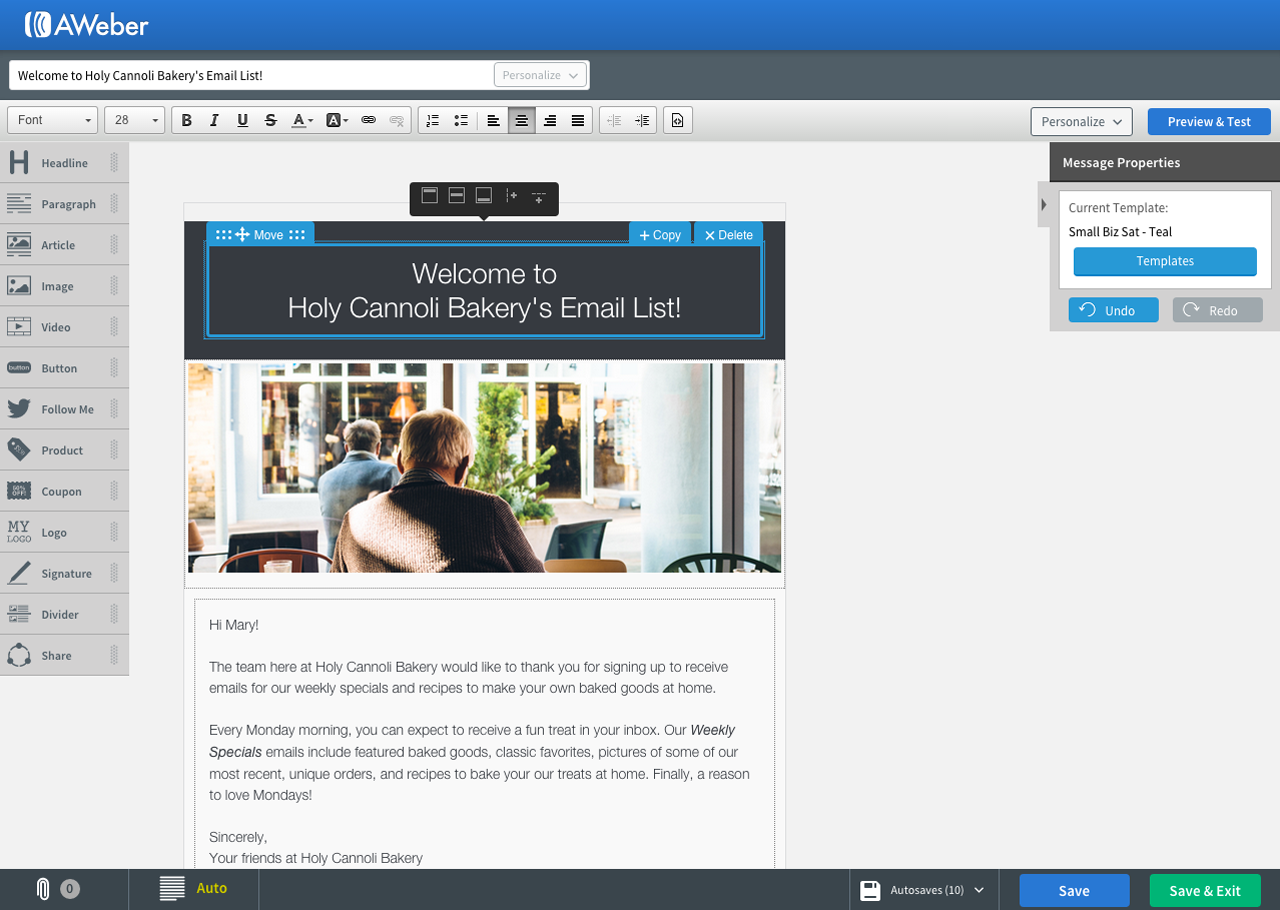Toggle underline formatting

point(242,120)
